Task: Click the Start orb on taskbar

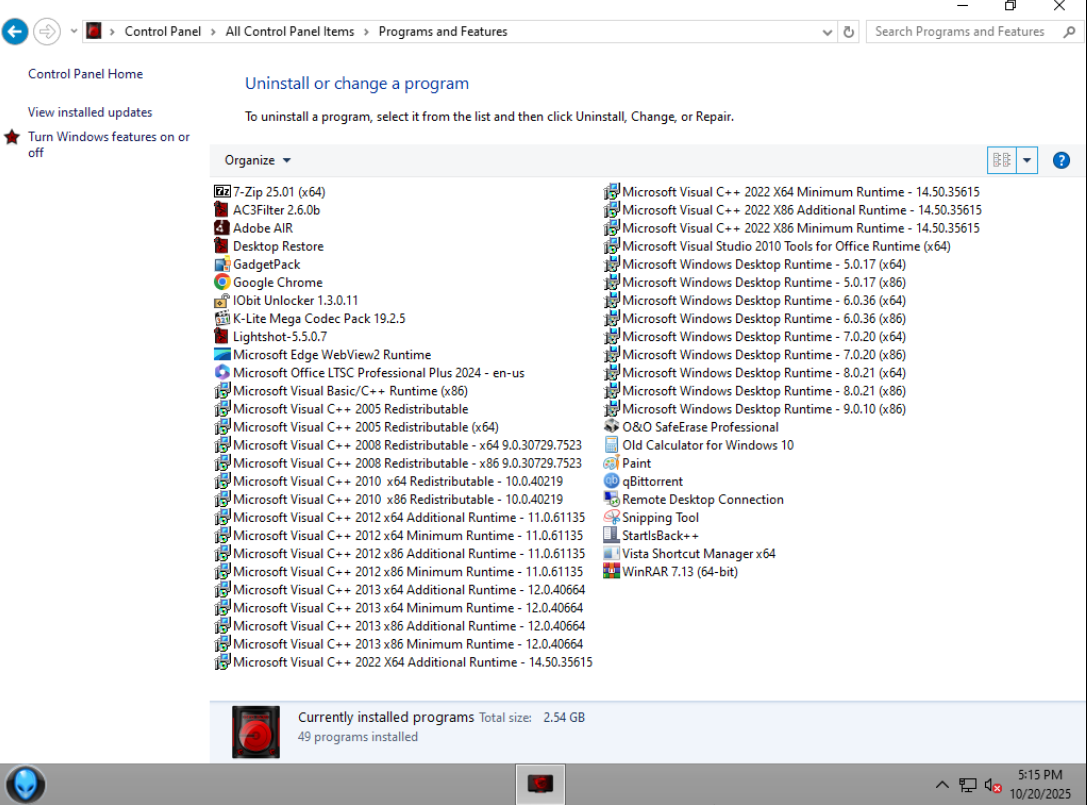Action: (x=26, y=784)
